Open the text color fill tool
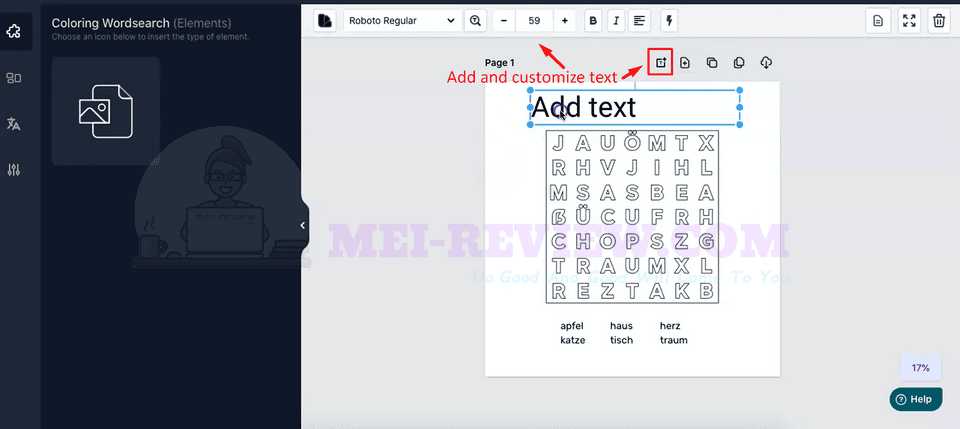960x429 pixels. tap(325, 21)
